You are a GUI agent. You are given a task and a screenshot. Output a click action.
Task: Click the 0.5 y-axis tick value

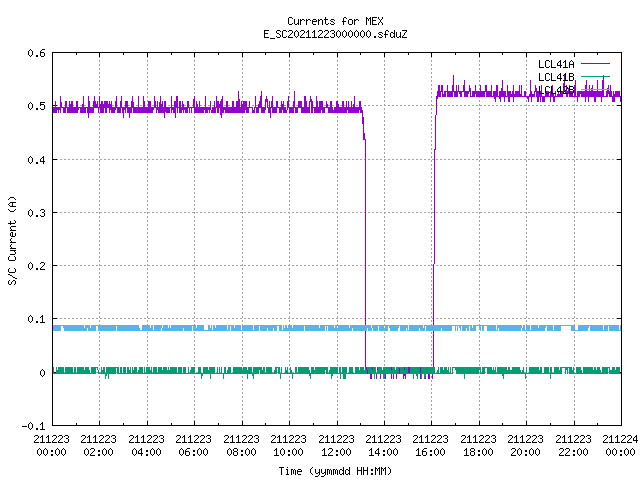coord(36,106)
